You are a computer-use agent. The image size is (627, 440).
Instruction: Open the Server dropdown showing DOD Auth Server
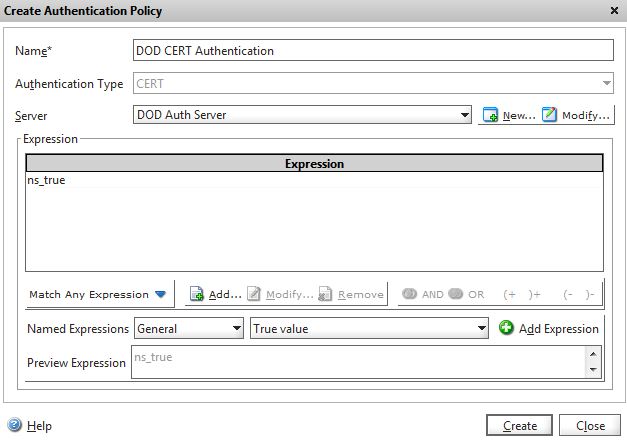tap(302, 115)
